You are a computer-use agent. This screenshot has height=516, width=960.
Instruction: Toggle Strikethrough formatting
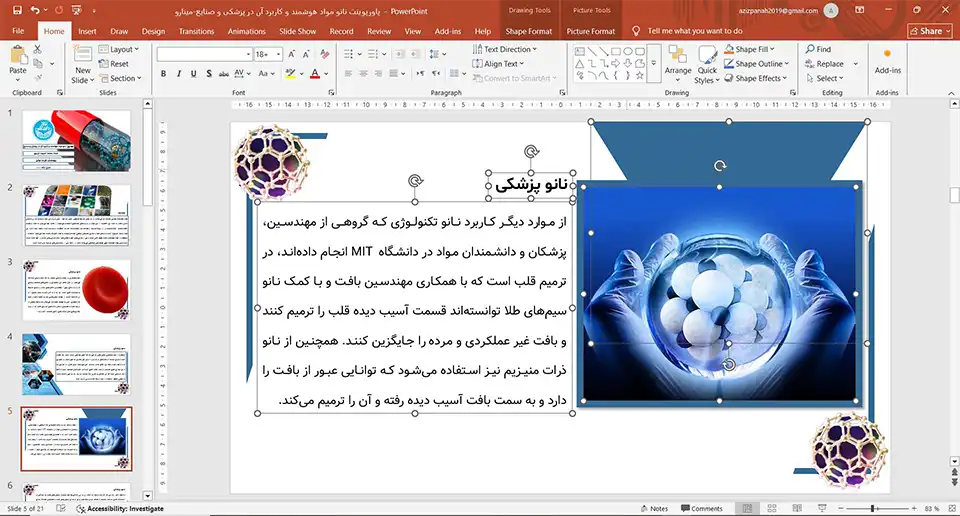coord(223,73)
